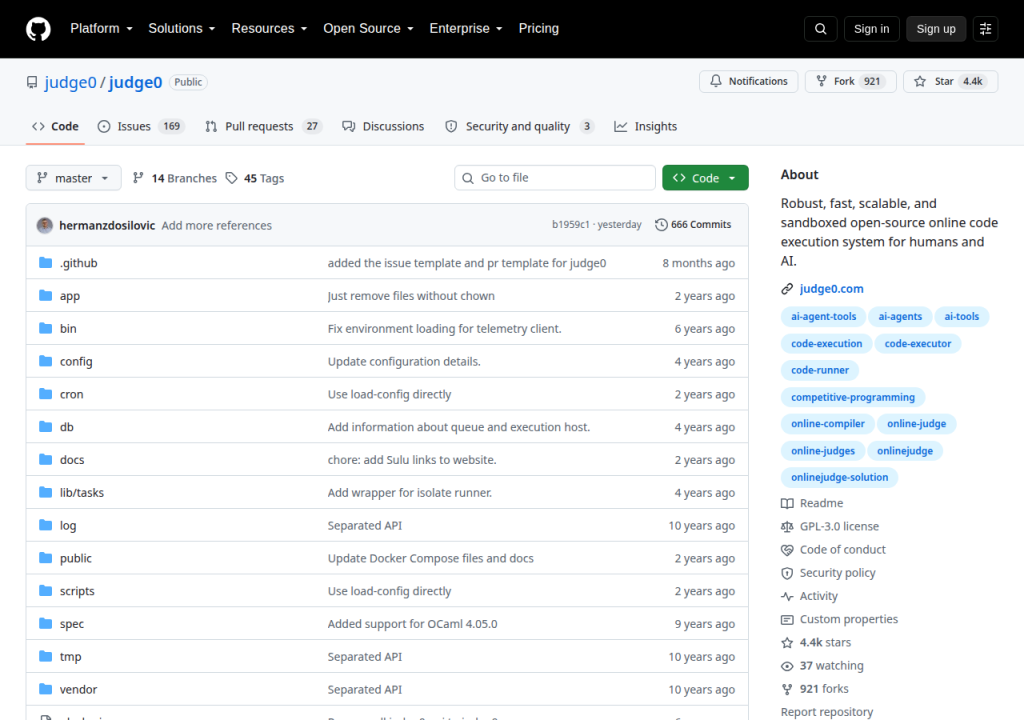Expand the Platform menu

point(101,29)
